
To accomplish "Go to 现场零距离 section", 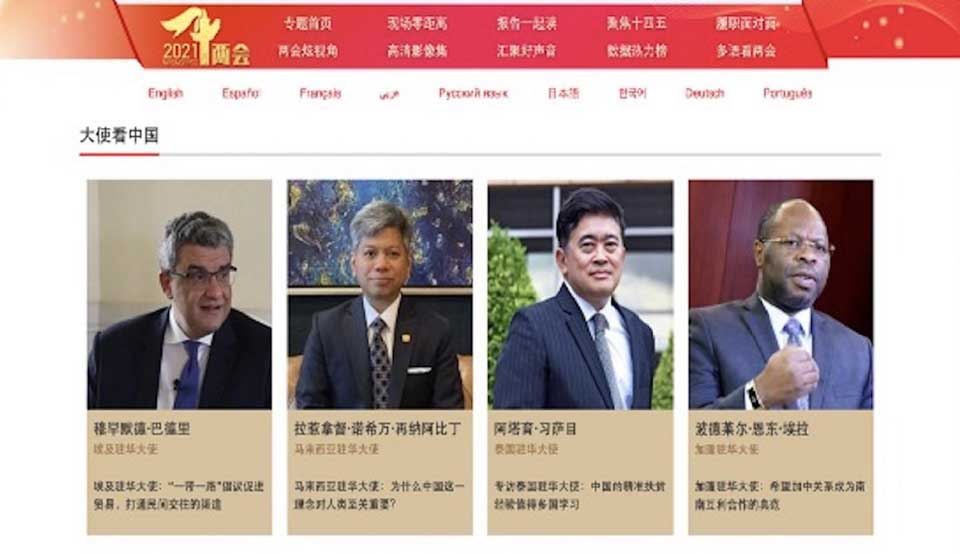I will pos(417,24).
